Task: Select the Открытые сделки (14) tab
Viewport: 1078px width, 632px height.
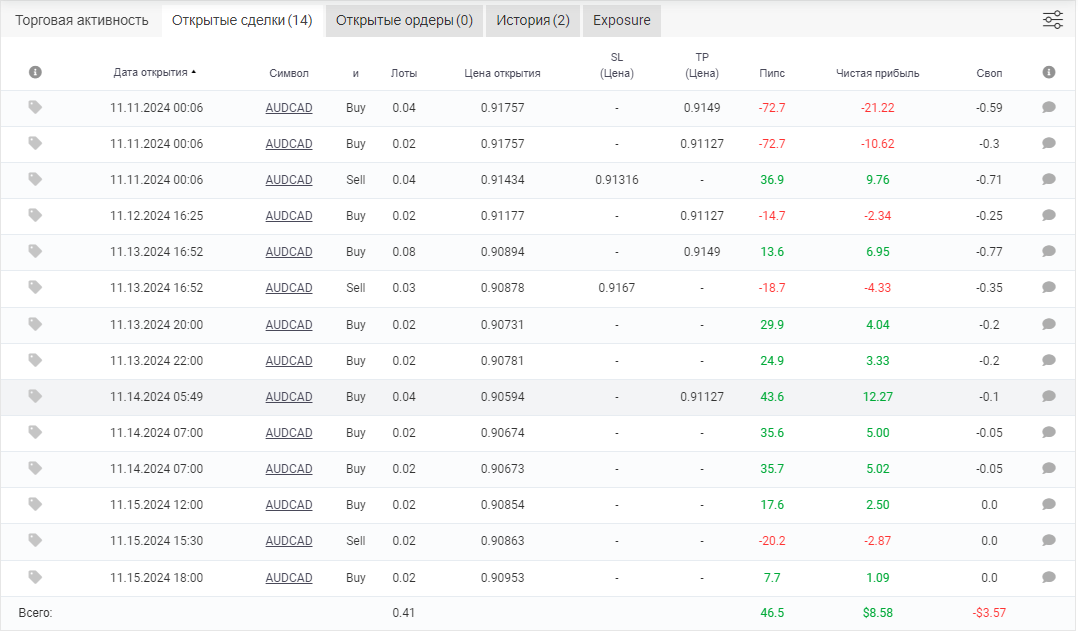Action: point(242,21)
